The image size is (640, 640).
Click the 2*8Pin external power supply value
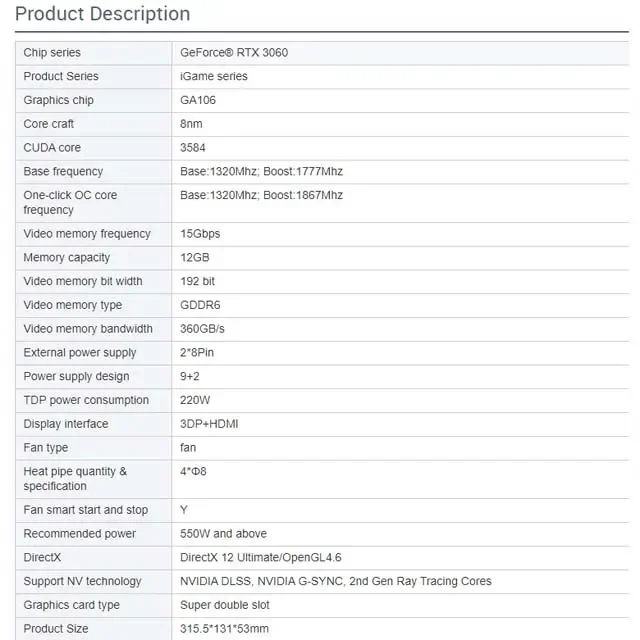197,352
